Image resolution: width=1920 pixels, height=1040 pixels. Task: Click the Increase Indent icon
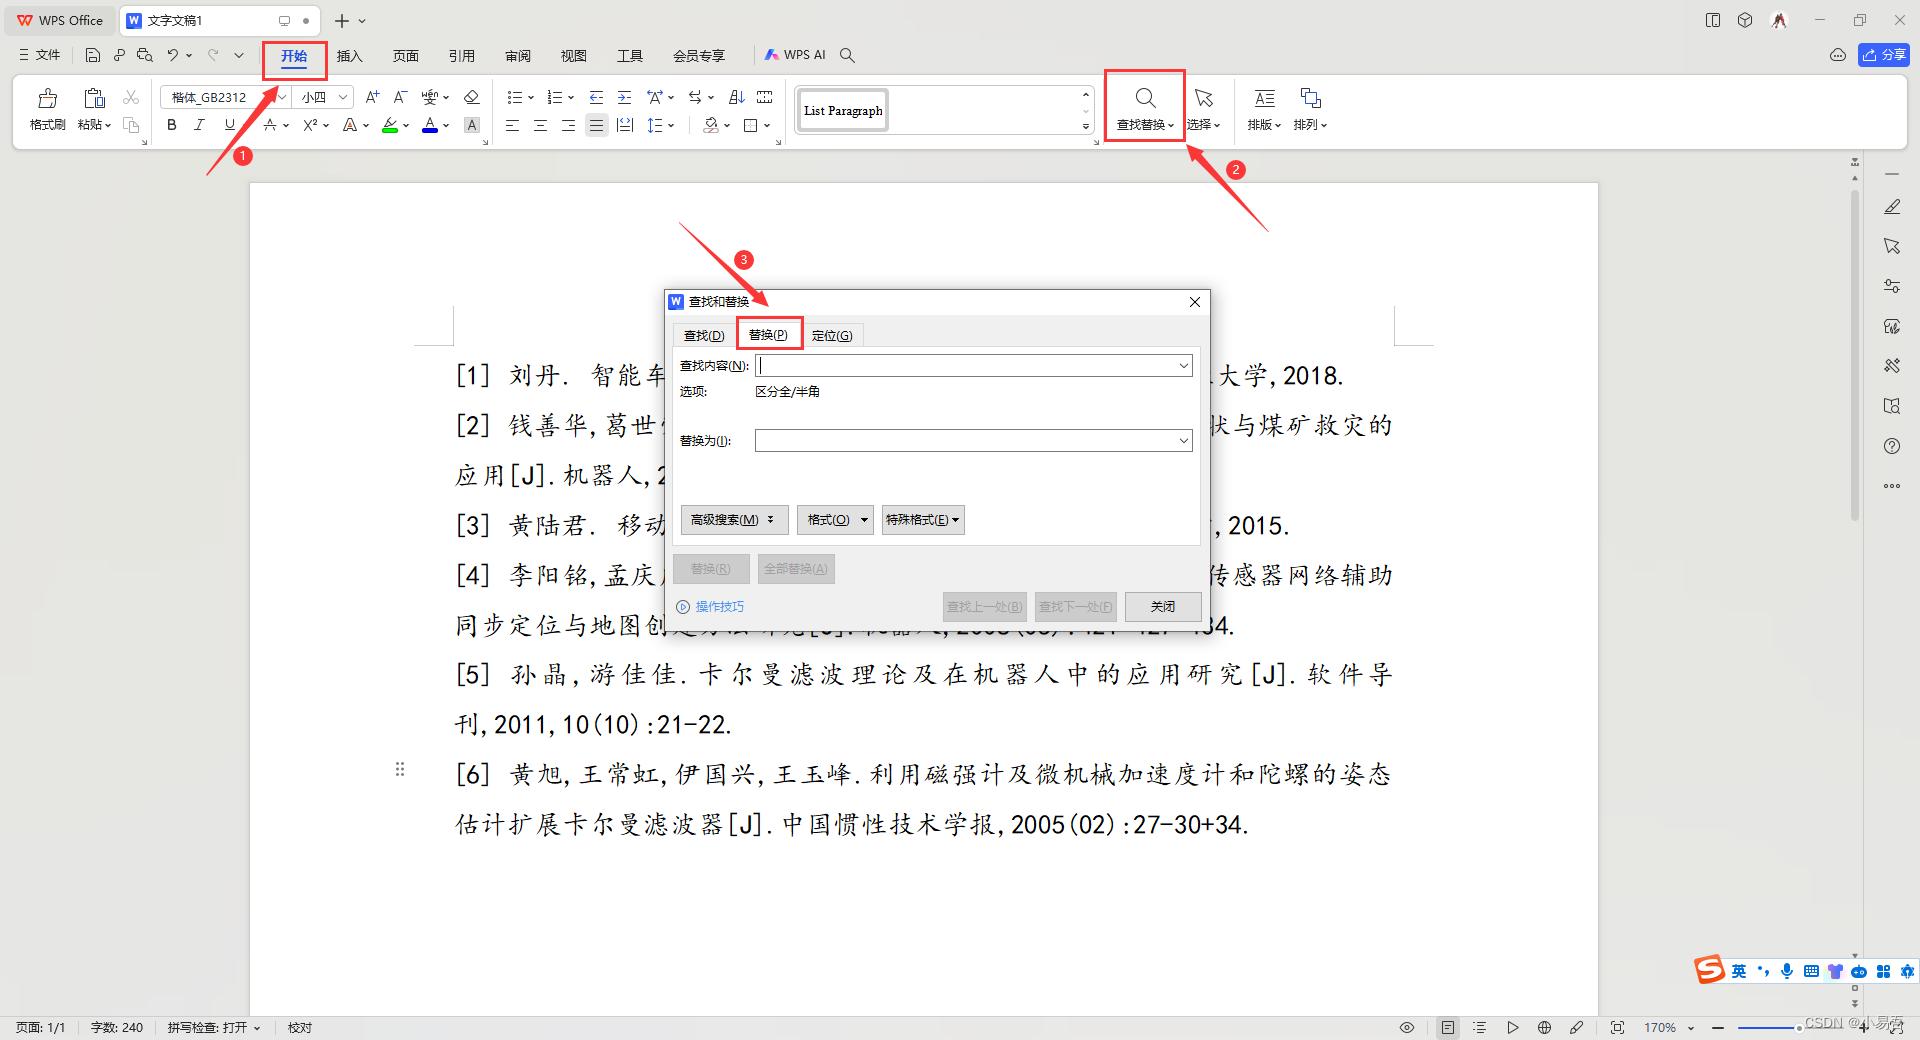pos(624,97)
